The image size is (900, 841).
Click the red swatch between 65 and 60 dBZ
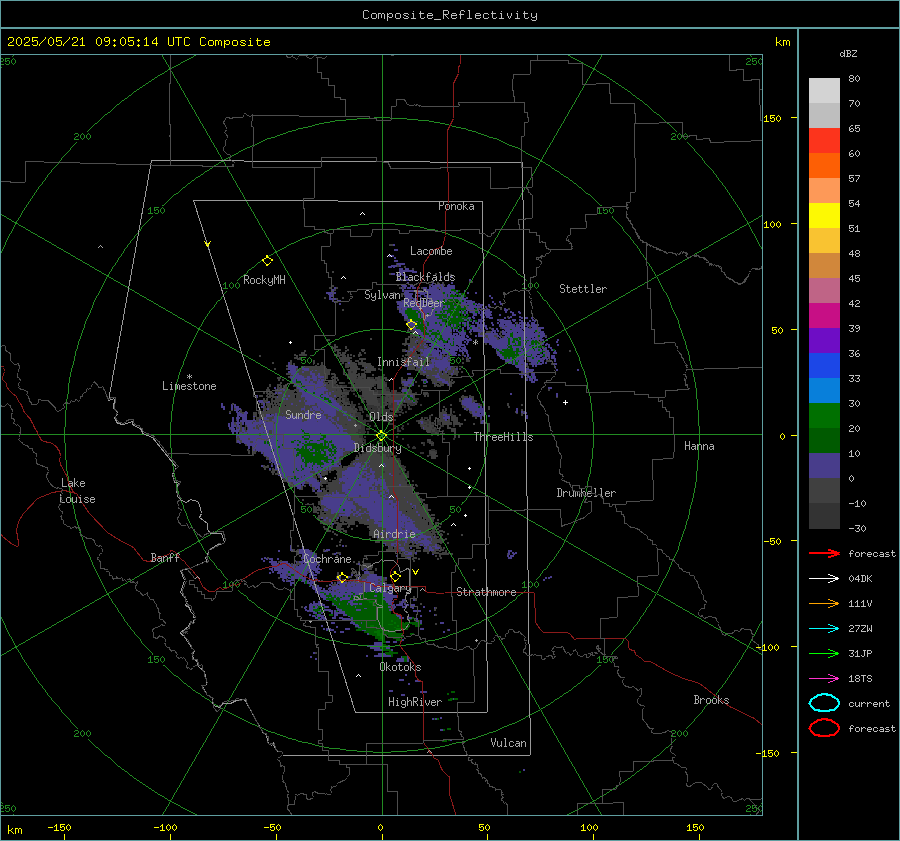824,141
